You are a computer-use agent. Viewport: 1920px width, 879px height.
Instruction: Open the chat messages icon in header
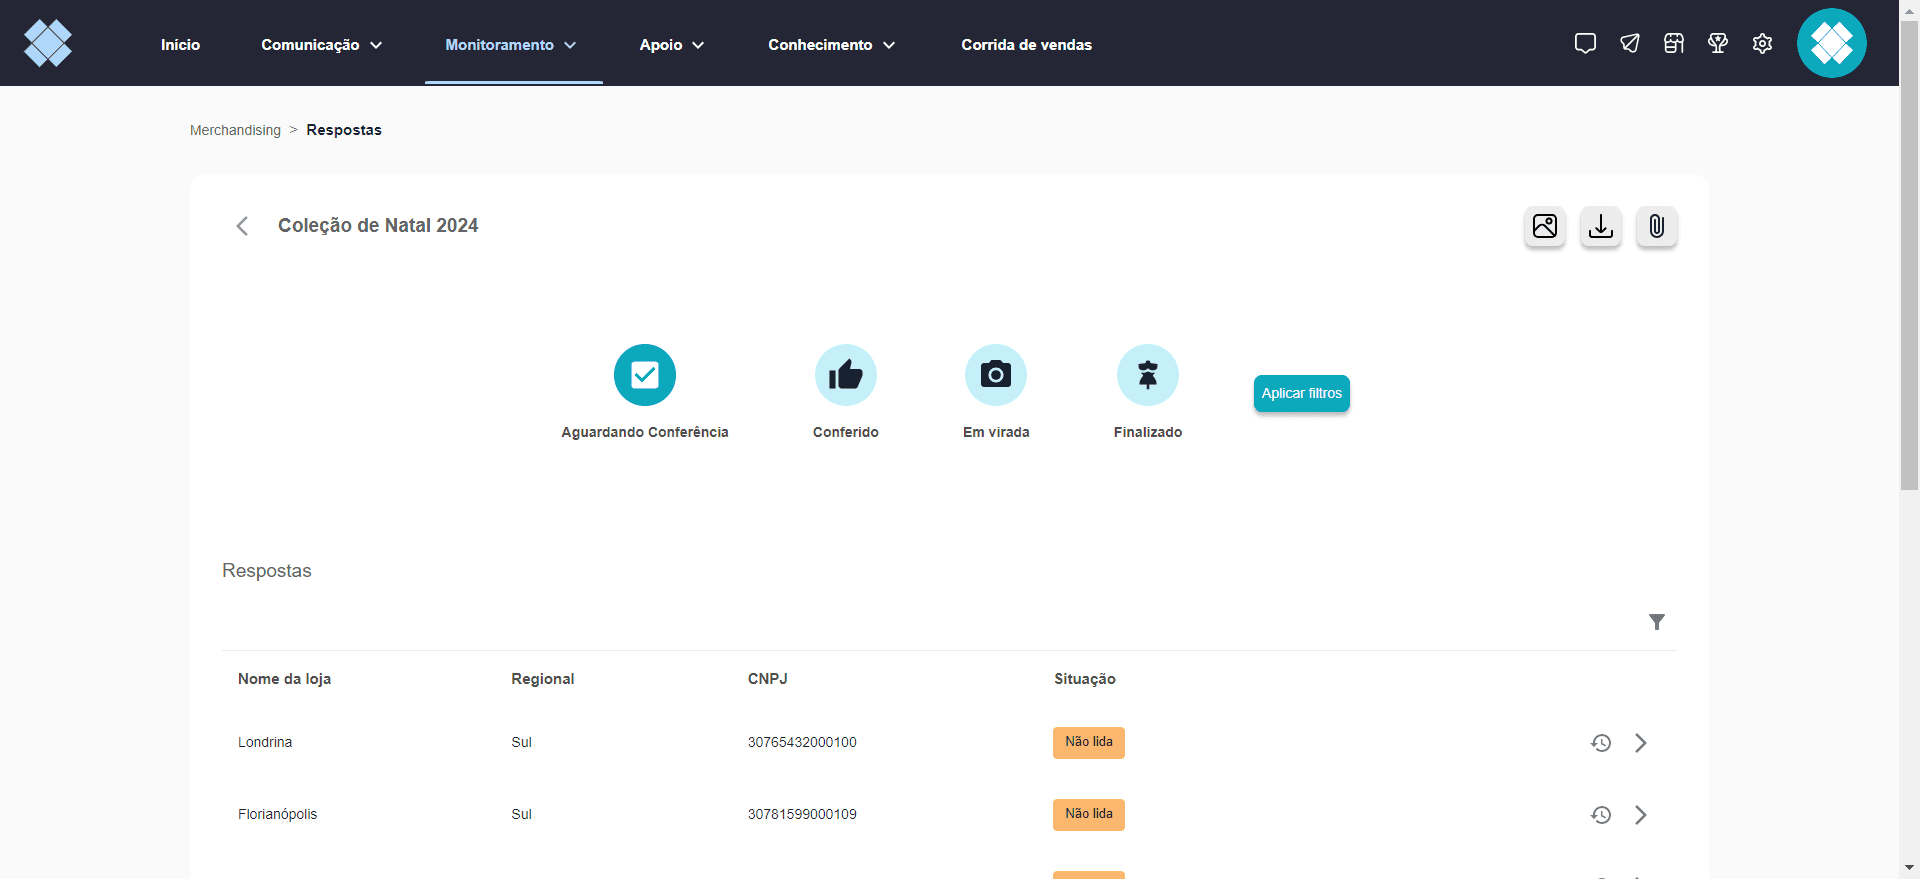click(x=1585, y=43)
